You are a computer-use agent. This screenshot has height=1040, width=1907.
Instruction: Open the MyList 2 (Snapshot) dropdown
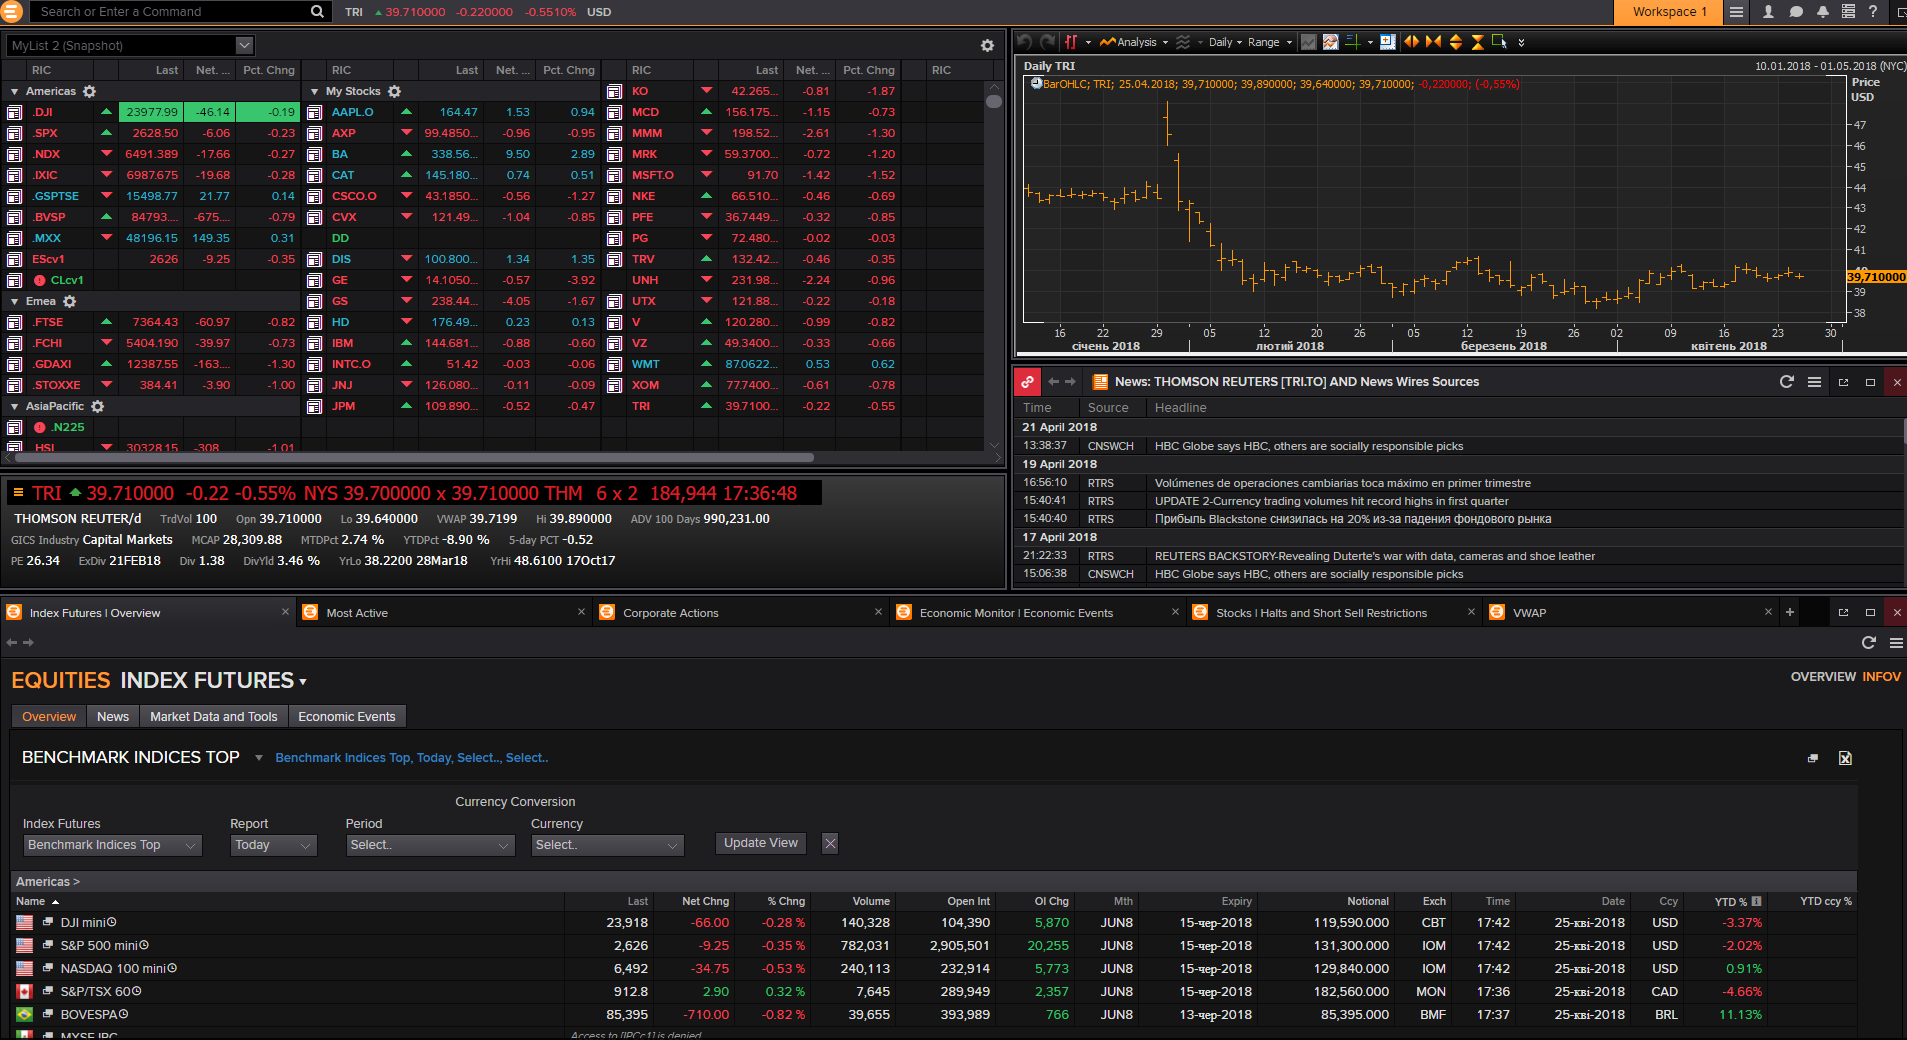[x=131, y=46]
